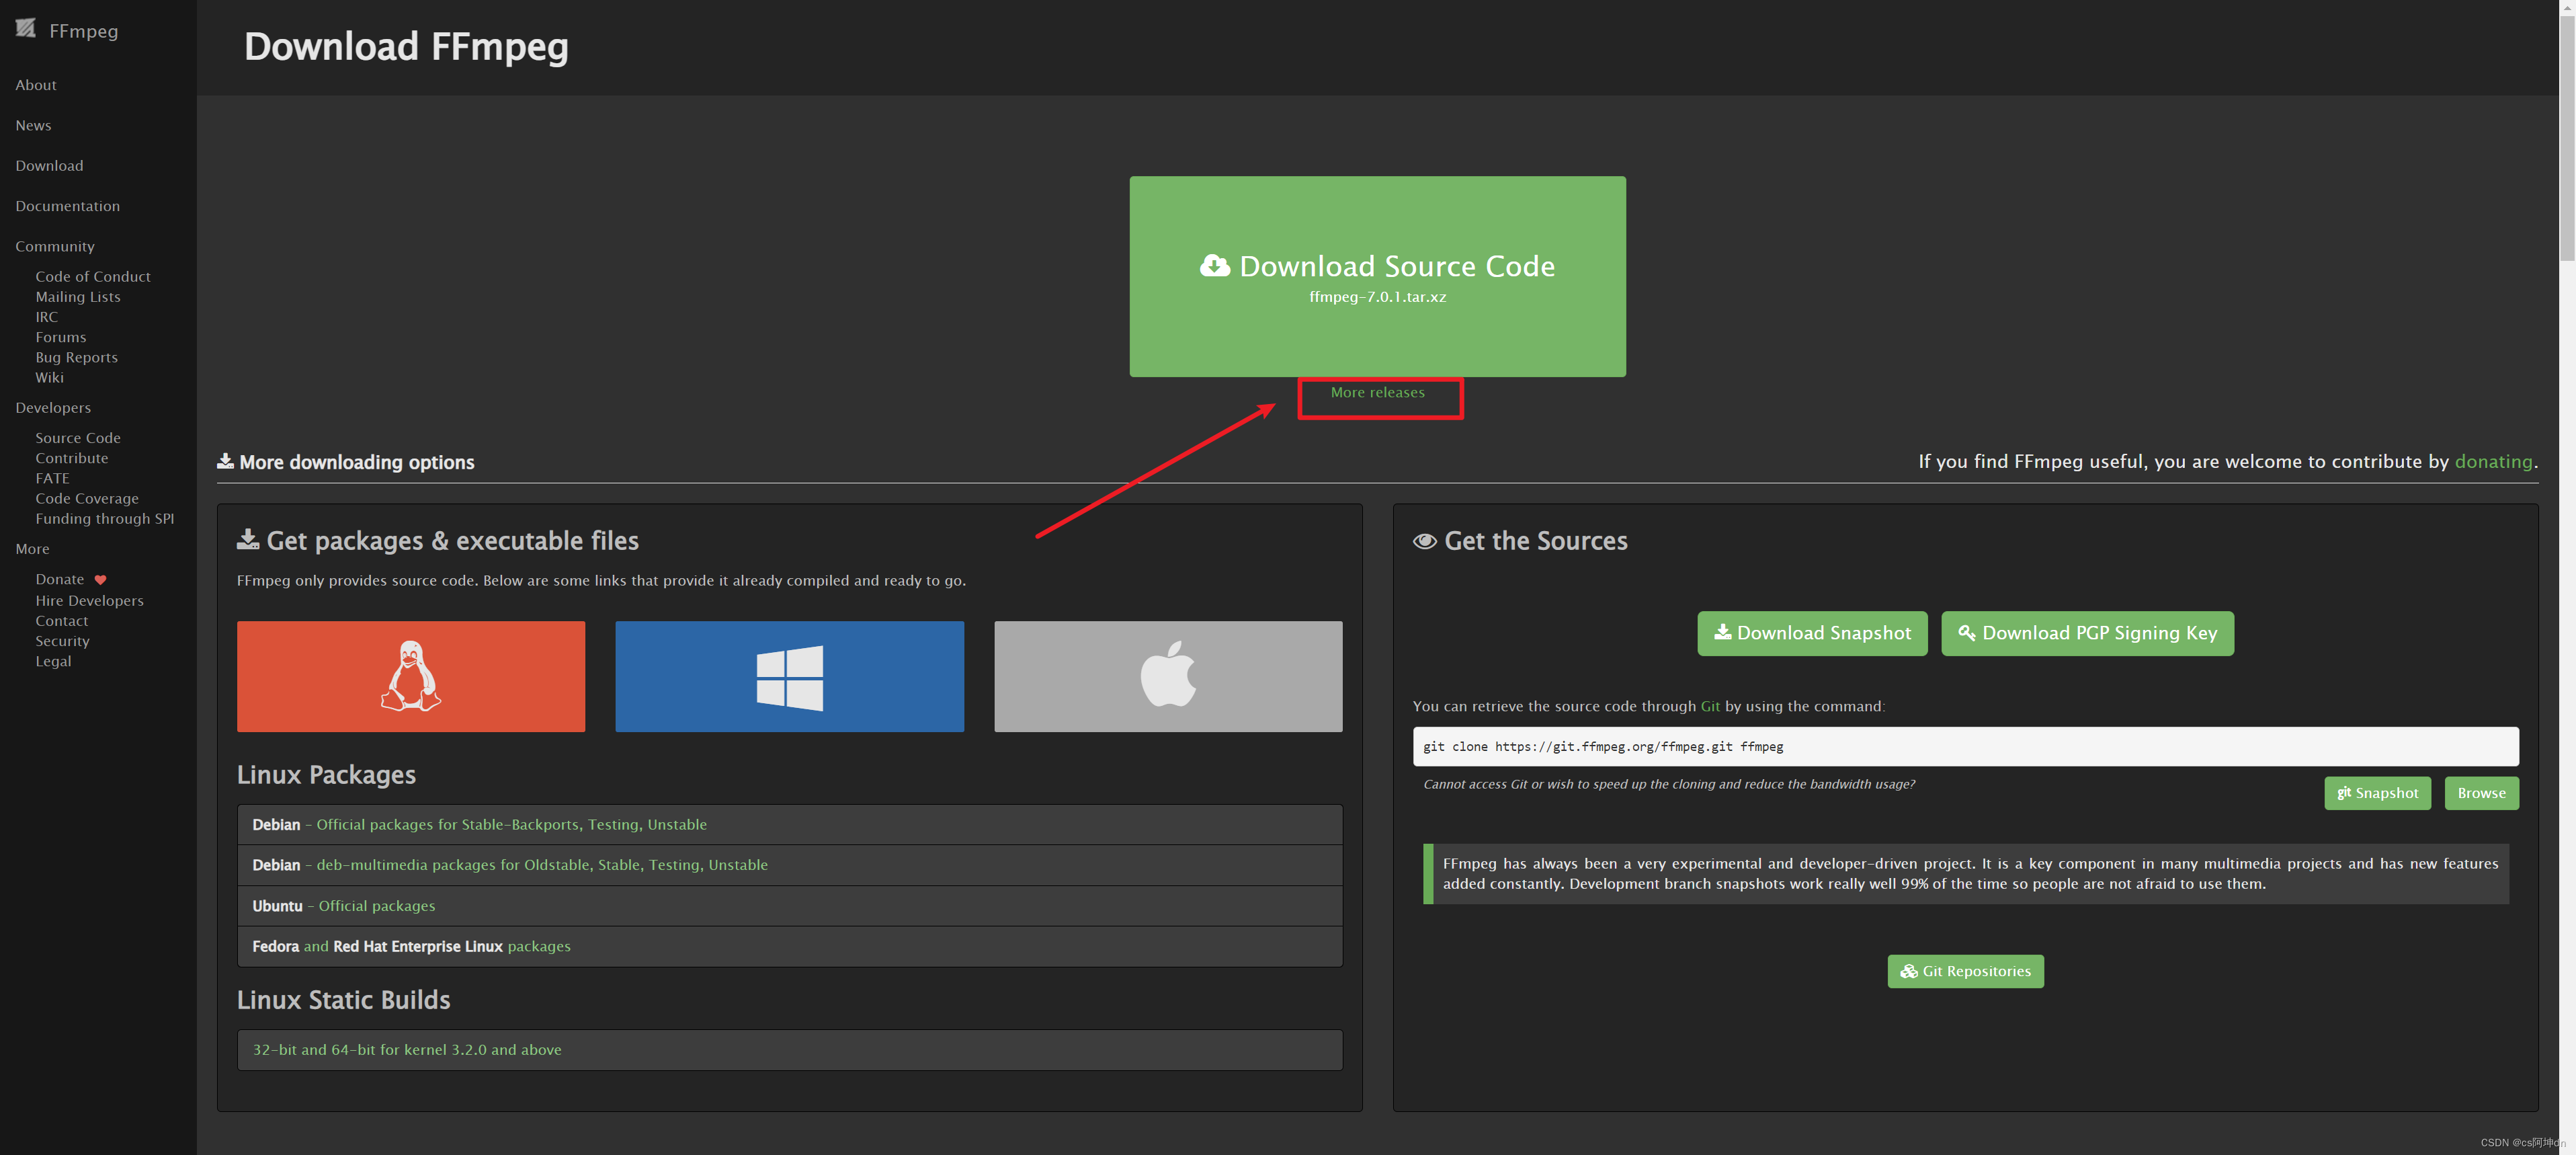This screenshot has height=1155, width=2576.
Task: Click the Browse button near git clone field
Action: 2481,793
